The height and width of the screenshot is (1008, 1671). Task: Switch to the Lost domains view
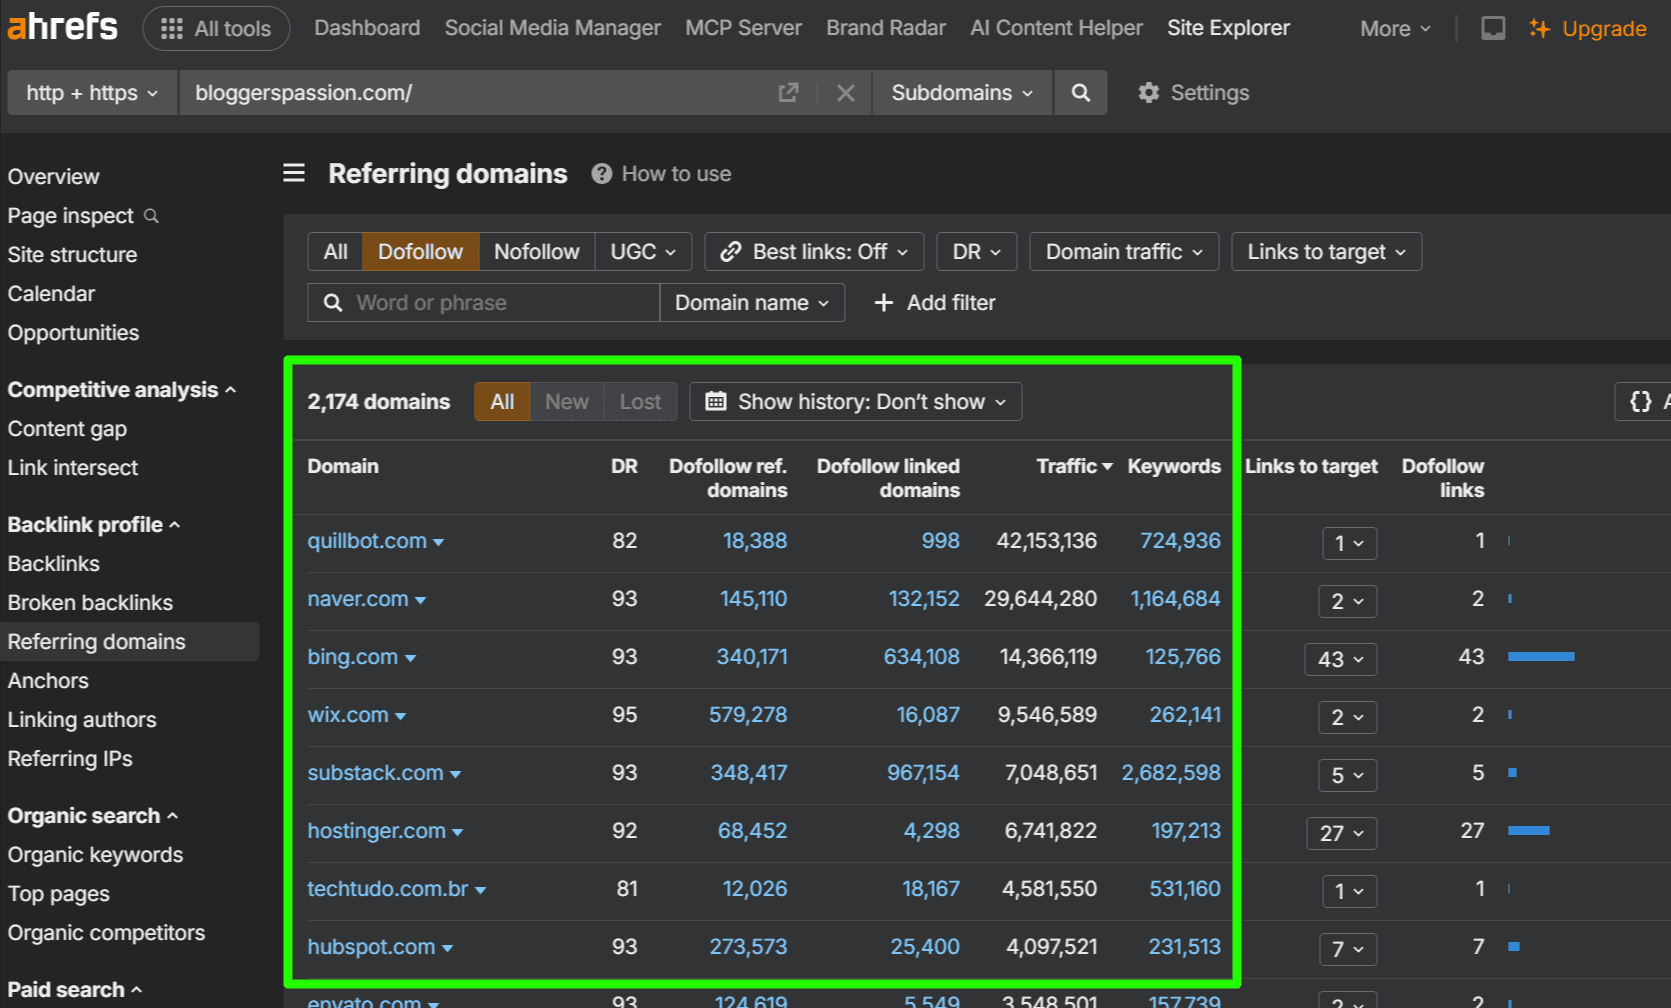tap(640, 401)
